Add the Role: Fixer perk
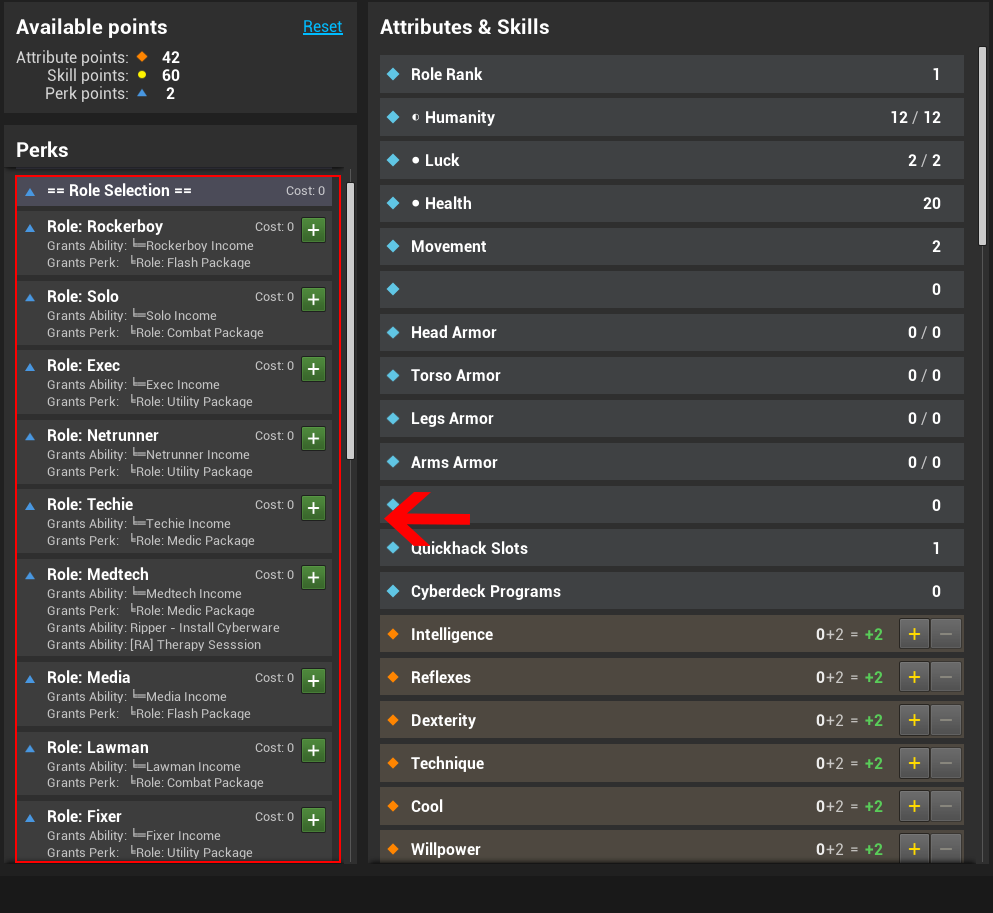Screen dimensions: 993x913 pyautogui.click(x=314, y=820)
